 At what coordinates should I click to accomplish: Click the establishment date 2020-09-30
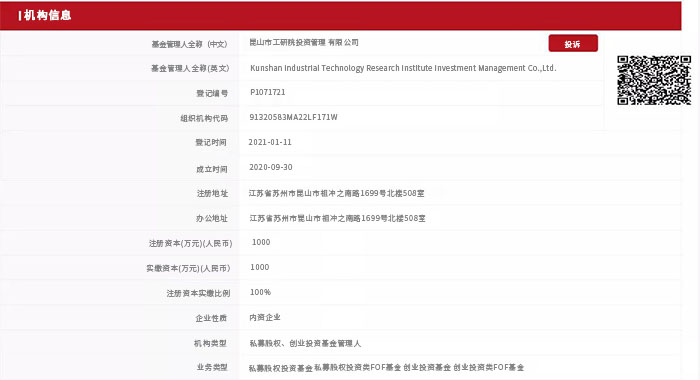[271, 167]
